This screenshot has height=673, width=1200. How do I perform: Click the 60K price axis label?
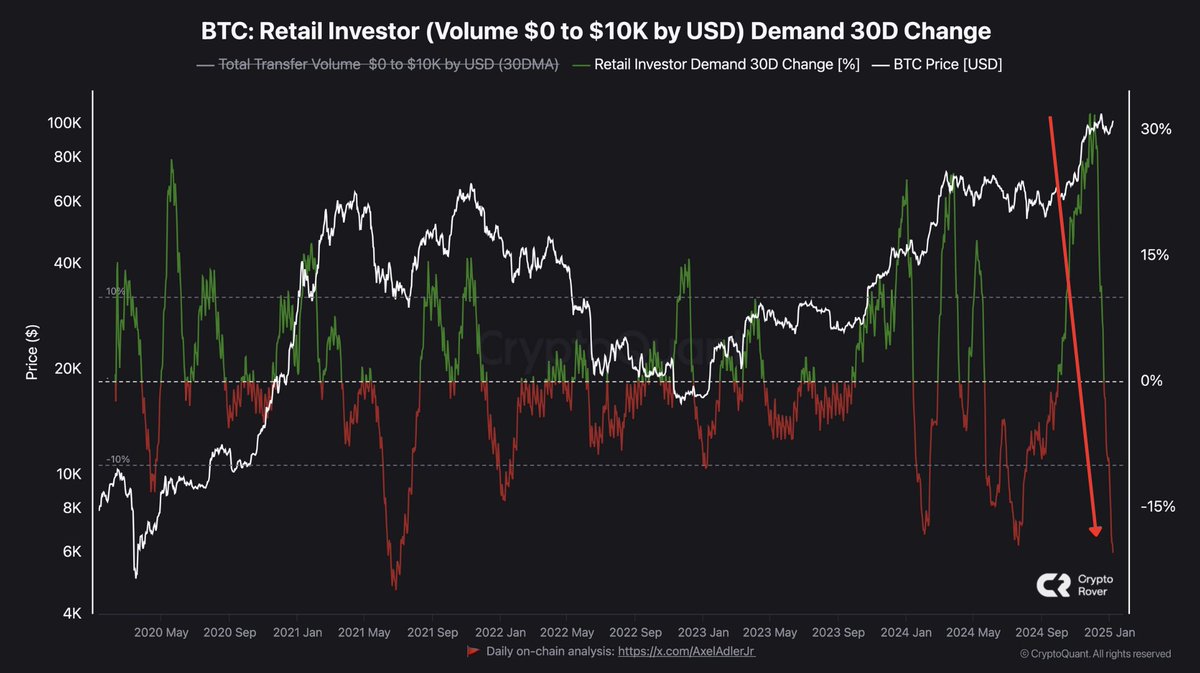(66, 201)
